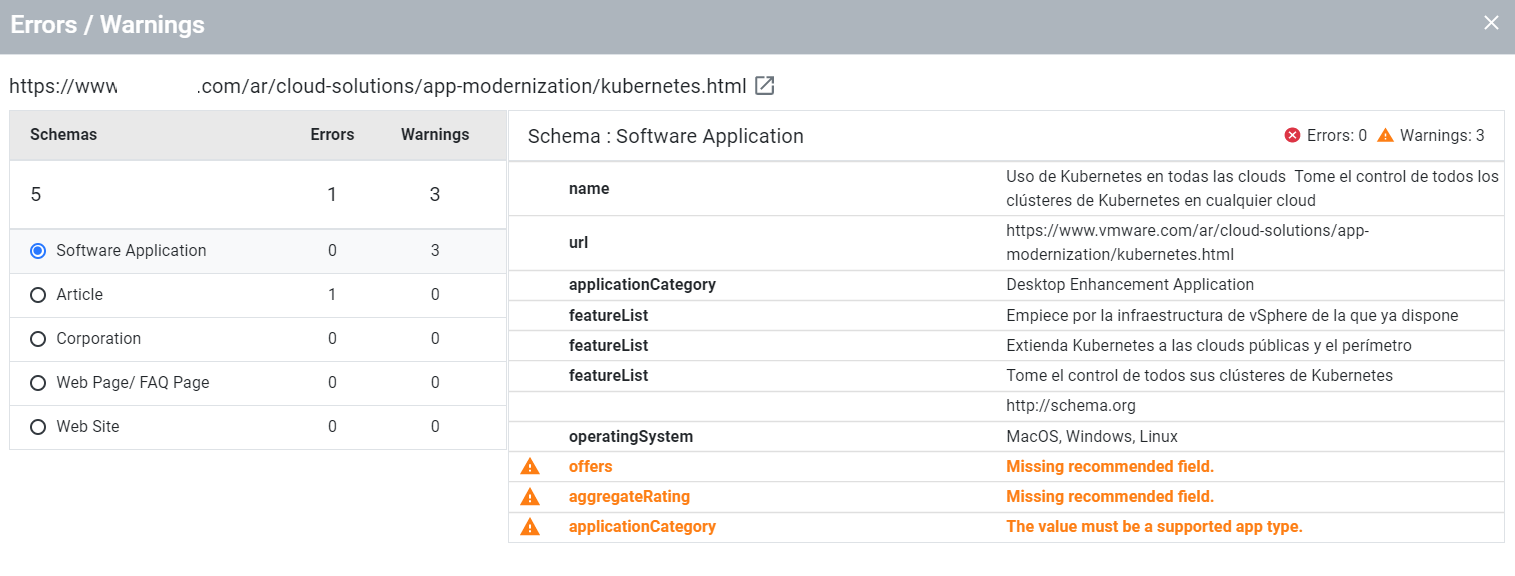Click the Warnings column header
Screen dimensions: 1515x576
[435, 134]
